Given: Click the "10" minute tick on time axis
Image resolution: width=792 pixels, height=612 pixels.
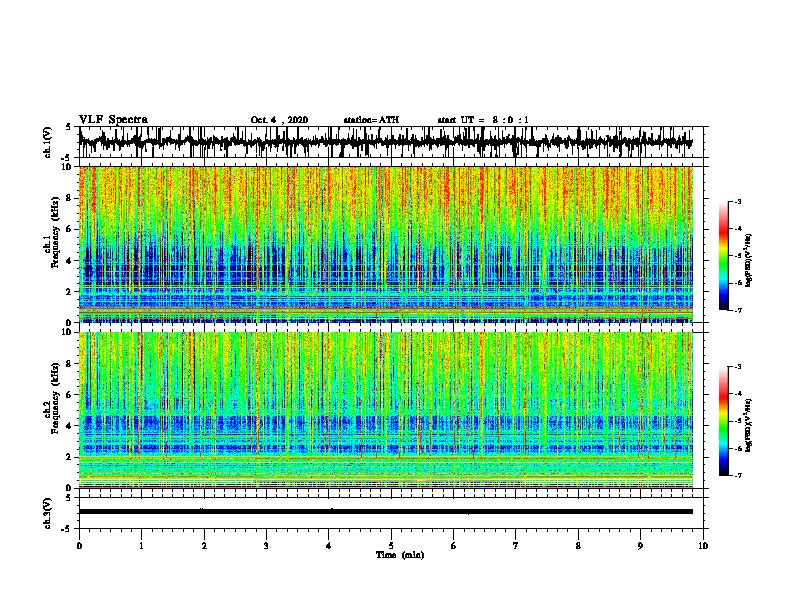Looking at the screenshot, I should coord(703,546).
